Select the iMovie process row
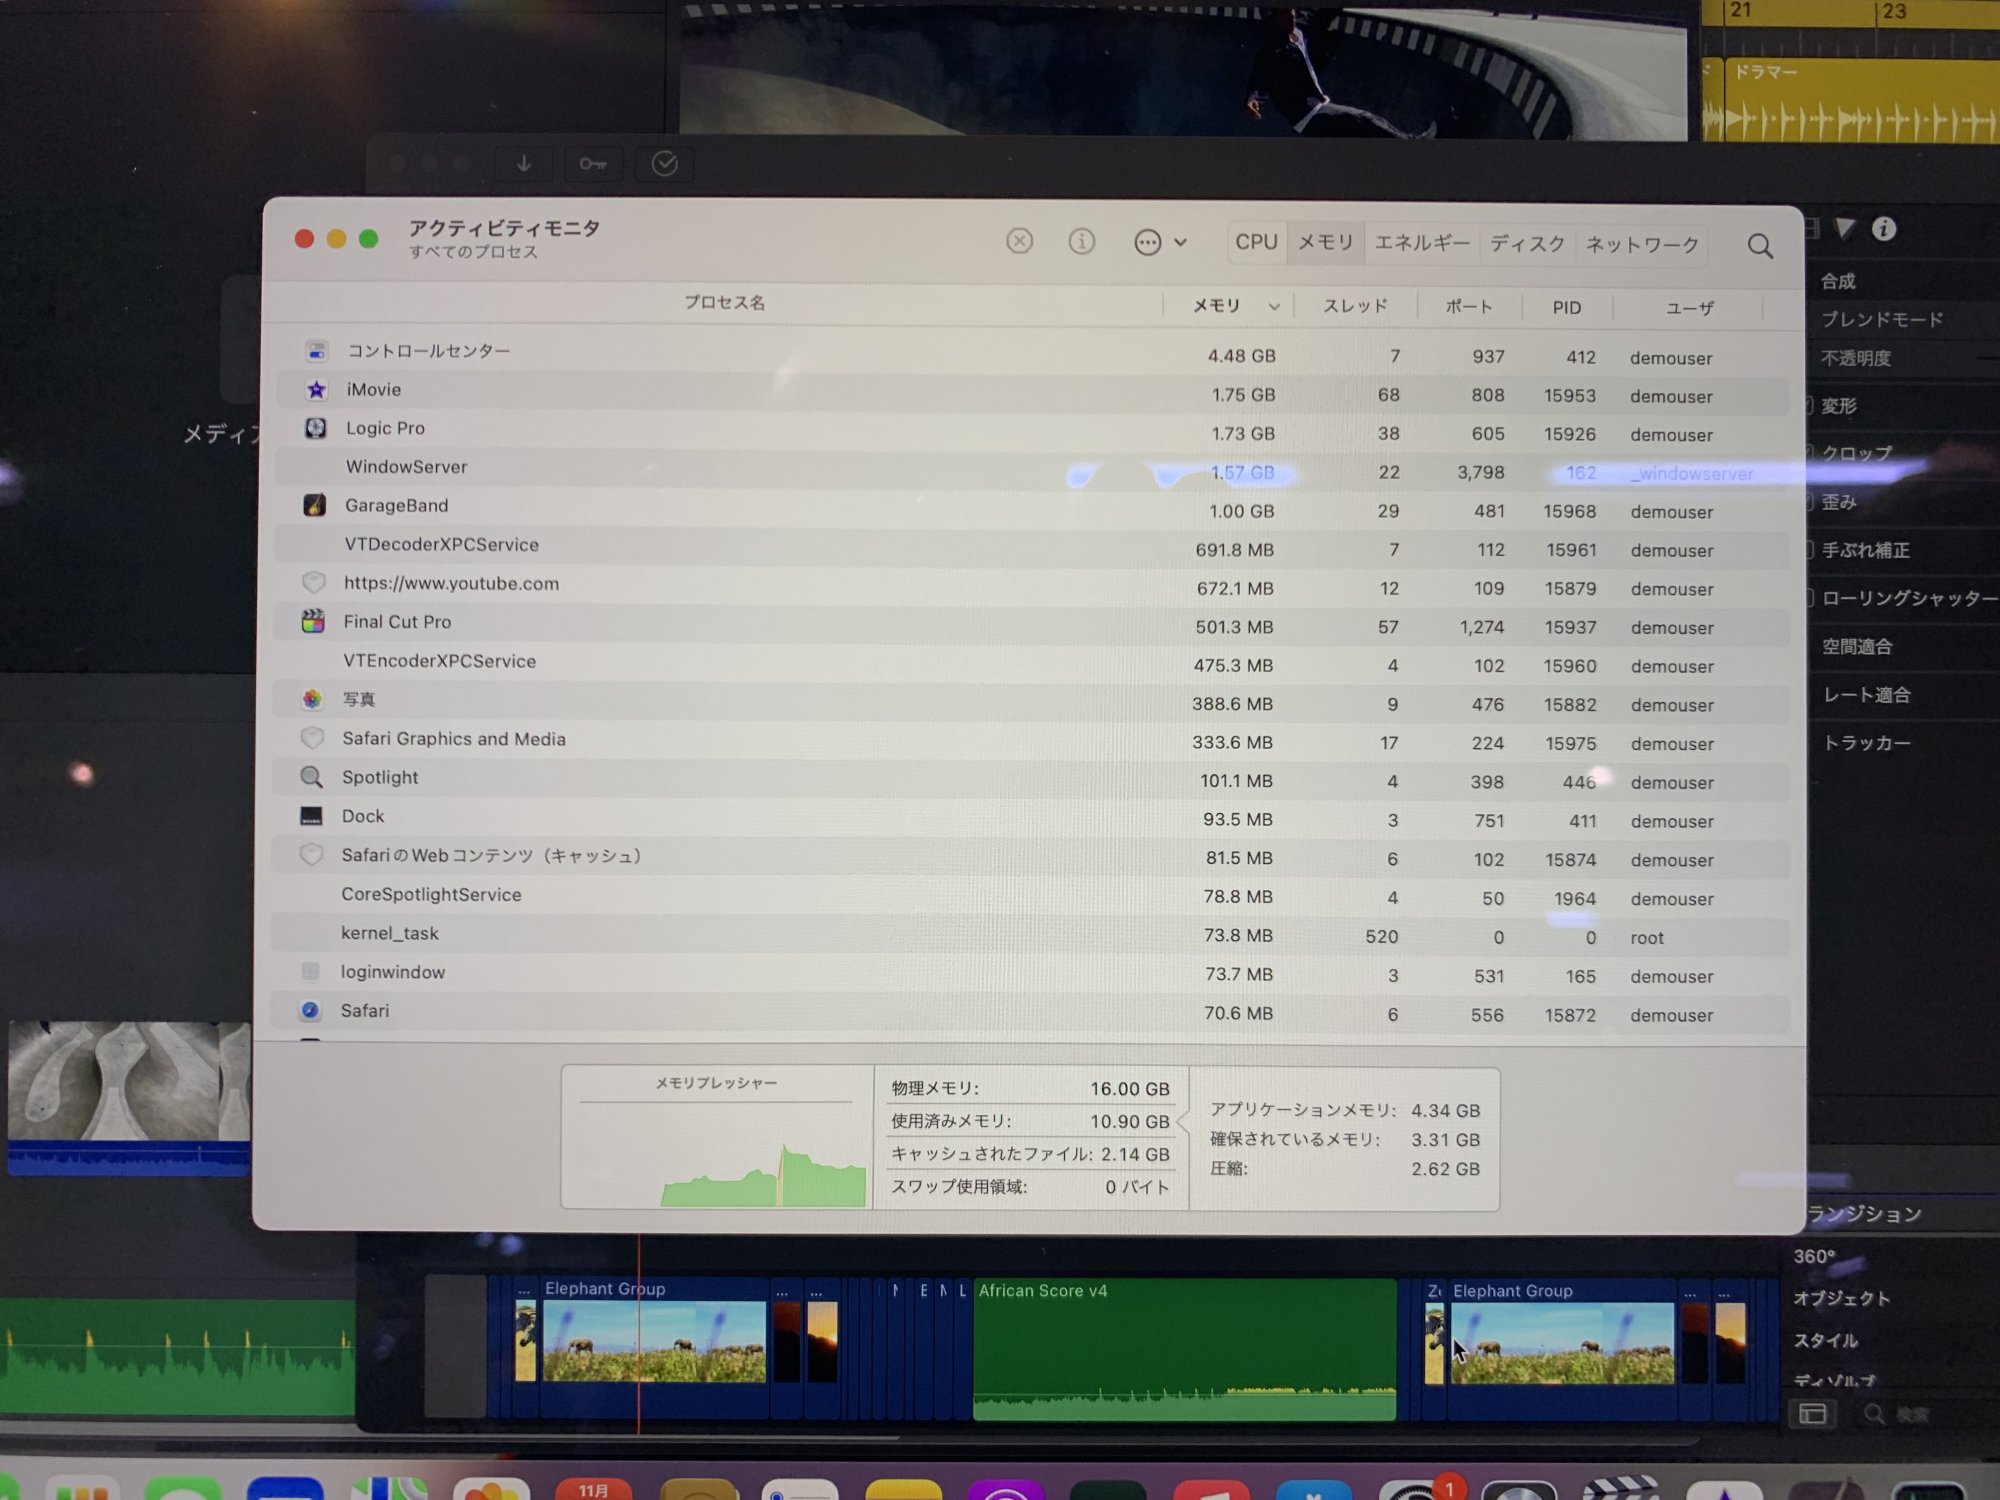Screen dimensions: 2000x1500 374,390
